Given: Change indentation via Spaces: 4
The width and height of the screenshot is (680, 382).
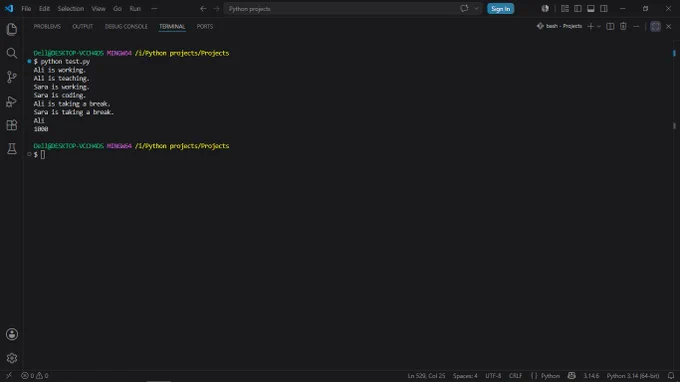Looking at the screenshot, I should pyautogui.click(x=465, y=375).
